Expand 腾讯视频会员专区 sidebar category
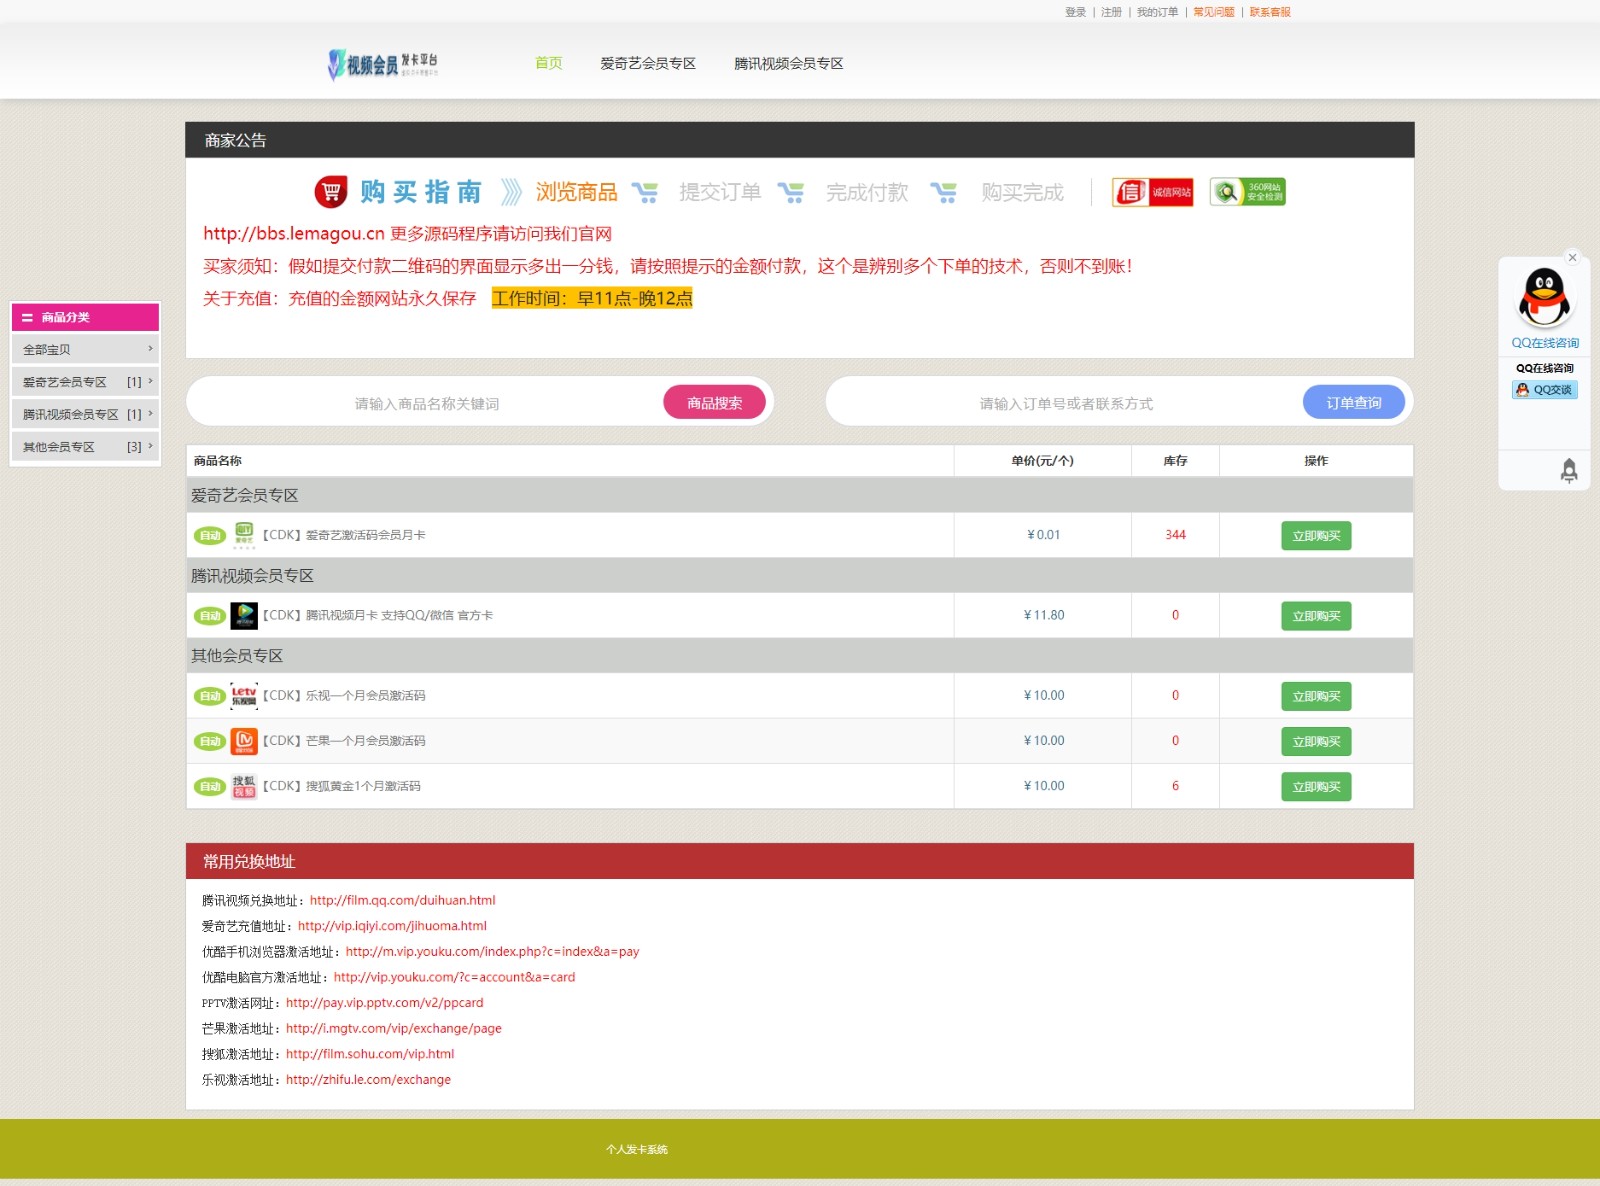Screen dimensions: 1600x1186 85,414
